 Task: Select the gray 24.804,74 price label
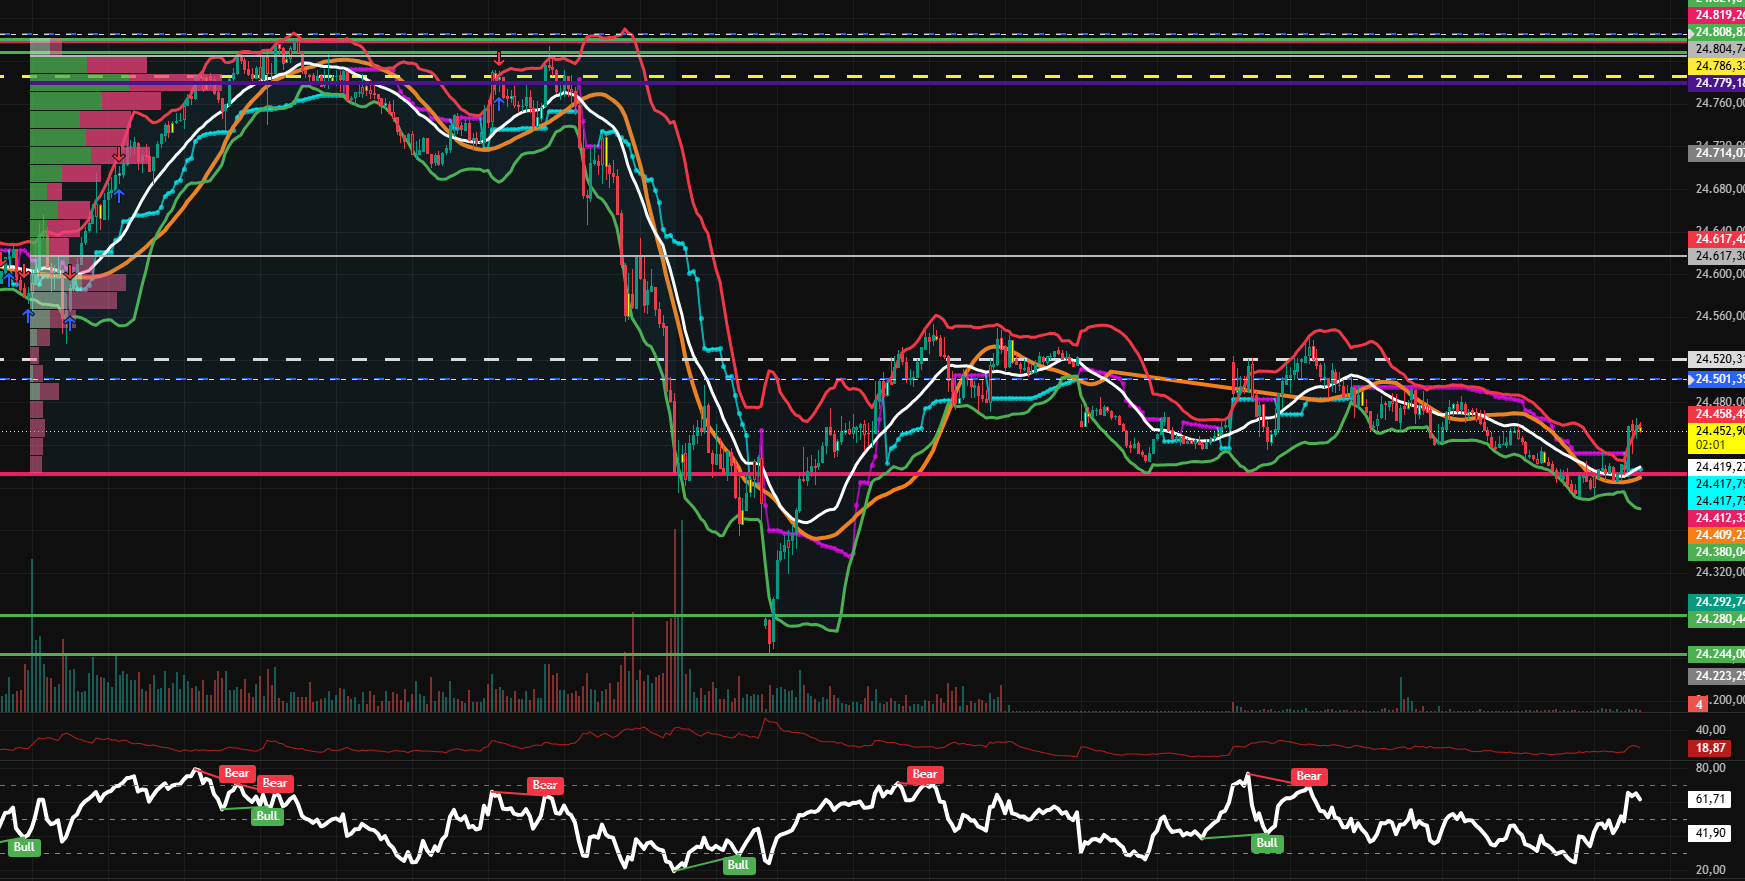1717,49
